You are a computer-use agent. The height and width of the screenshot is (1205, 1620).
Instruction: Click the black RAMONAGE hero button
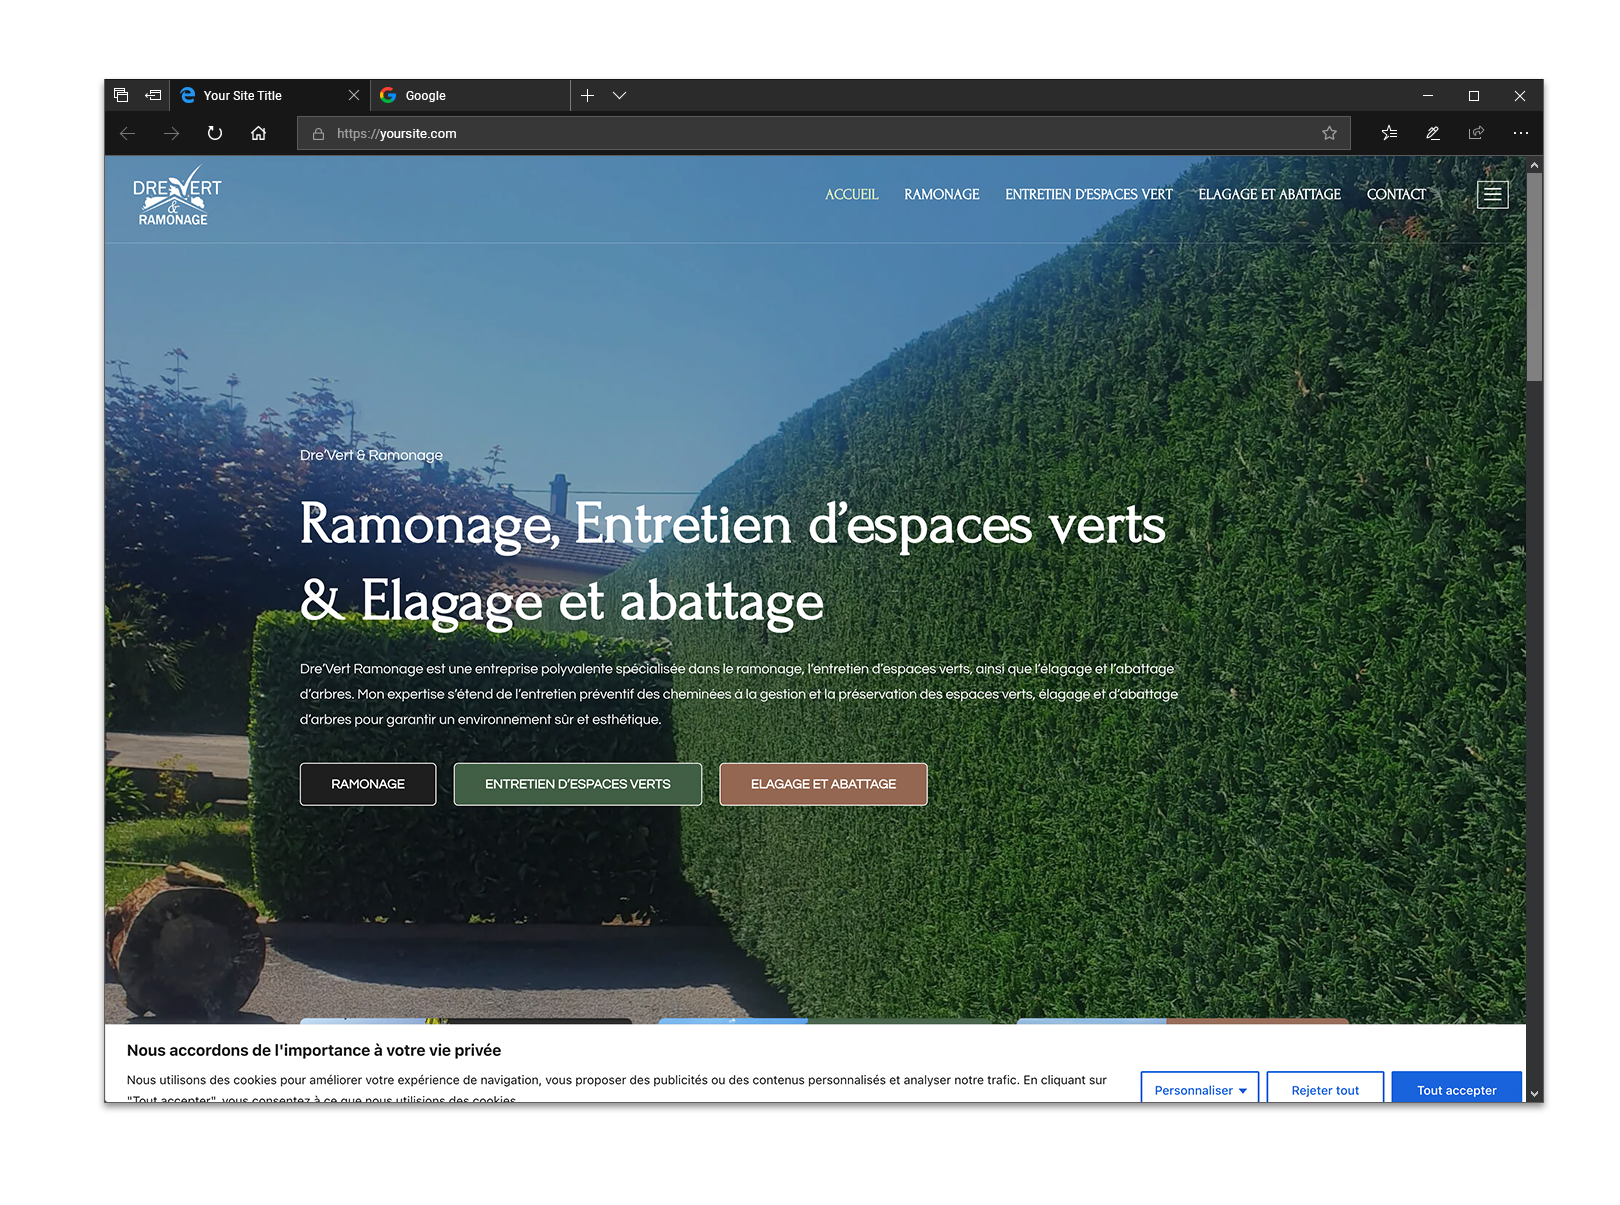368,784
